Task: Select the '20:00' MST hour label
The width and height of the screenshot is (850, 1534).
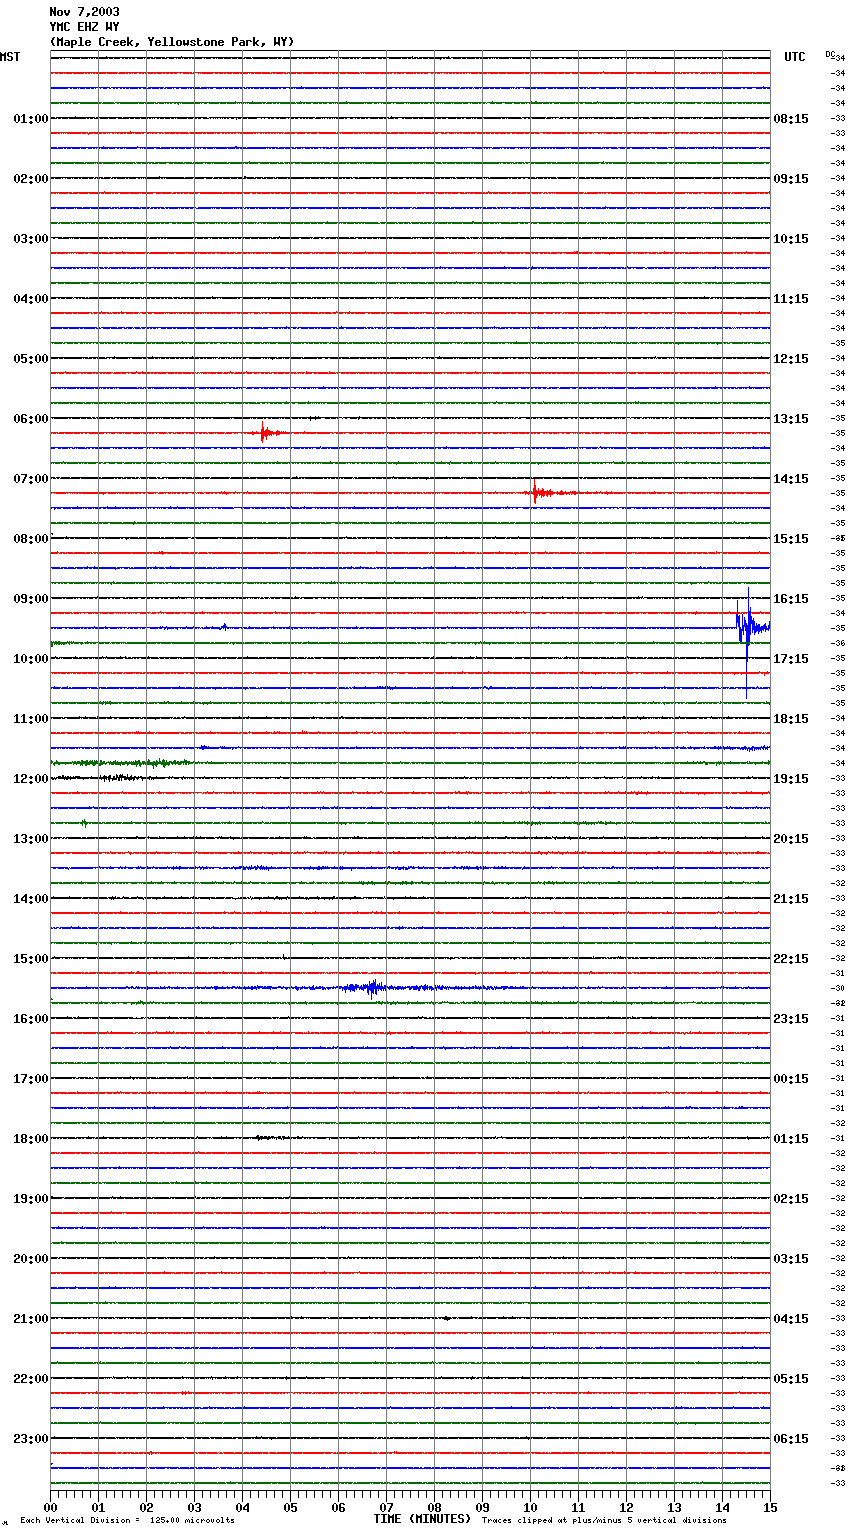Action: coord(31,1259)
